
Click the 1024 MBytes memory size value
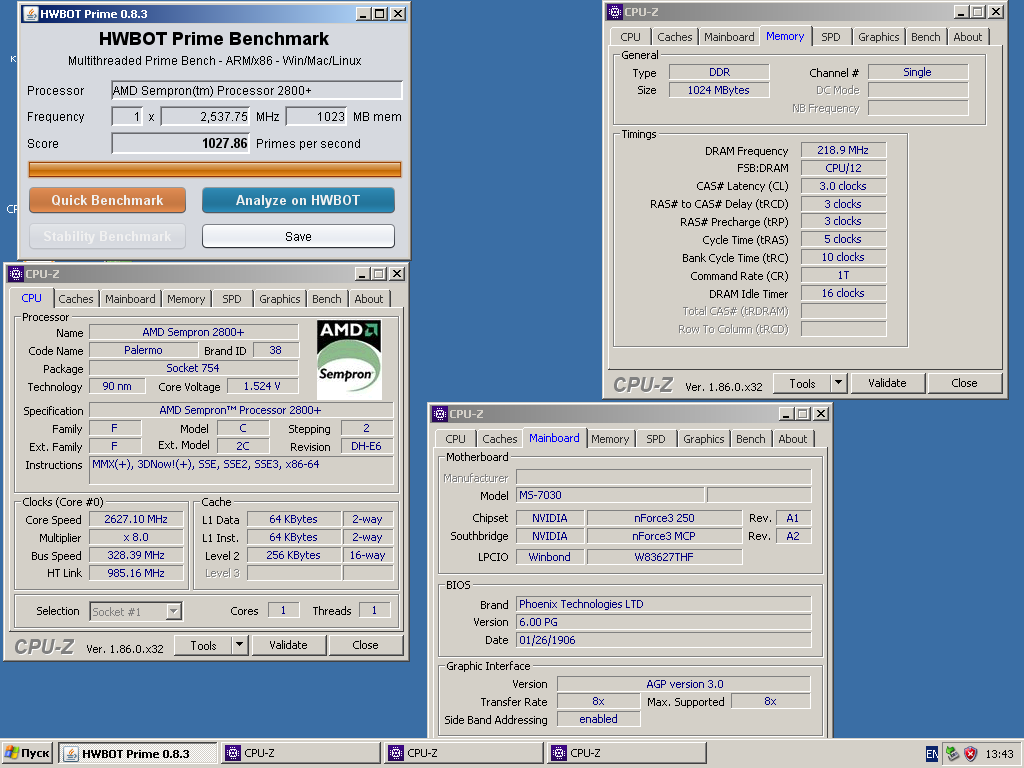tap(718, 90)
